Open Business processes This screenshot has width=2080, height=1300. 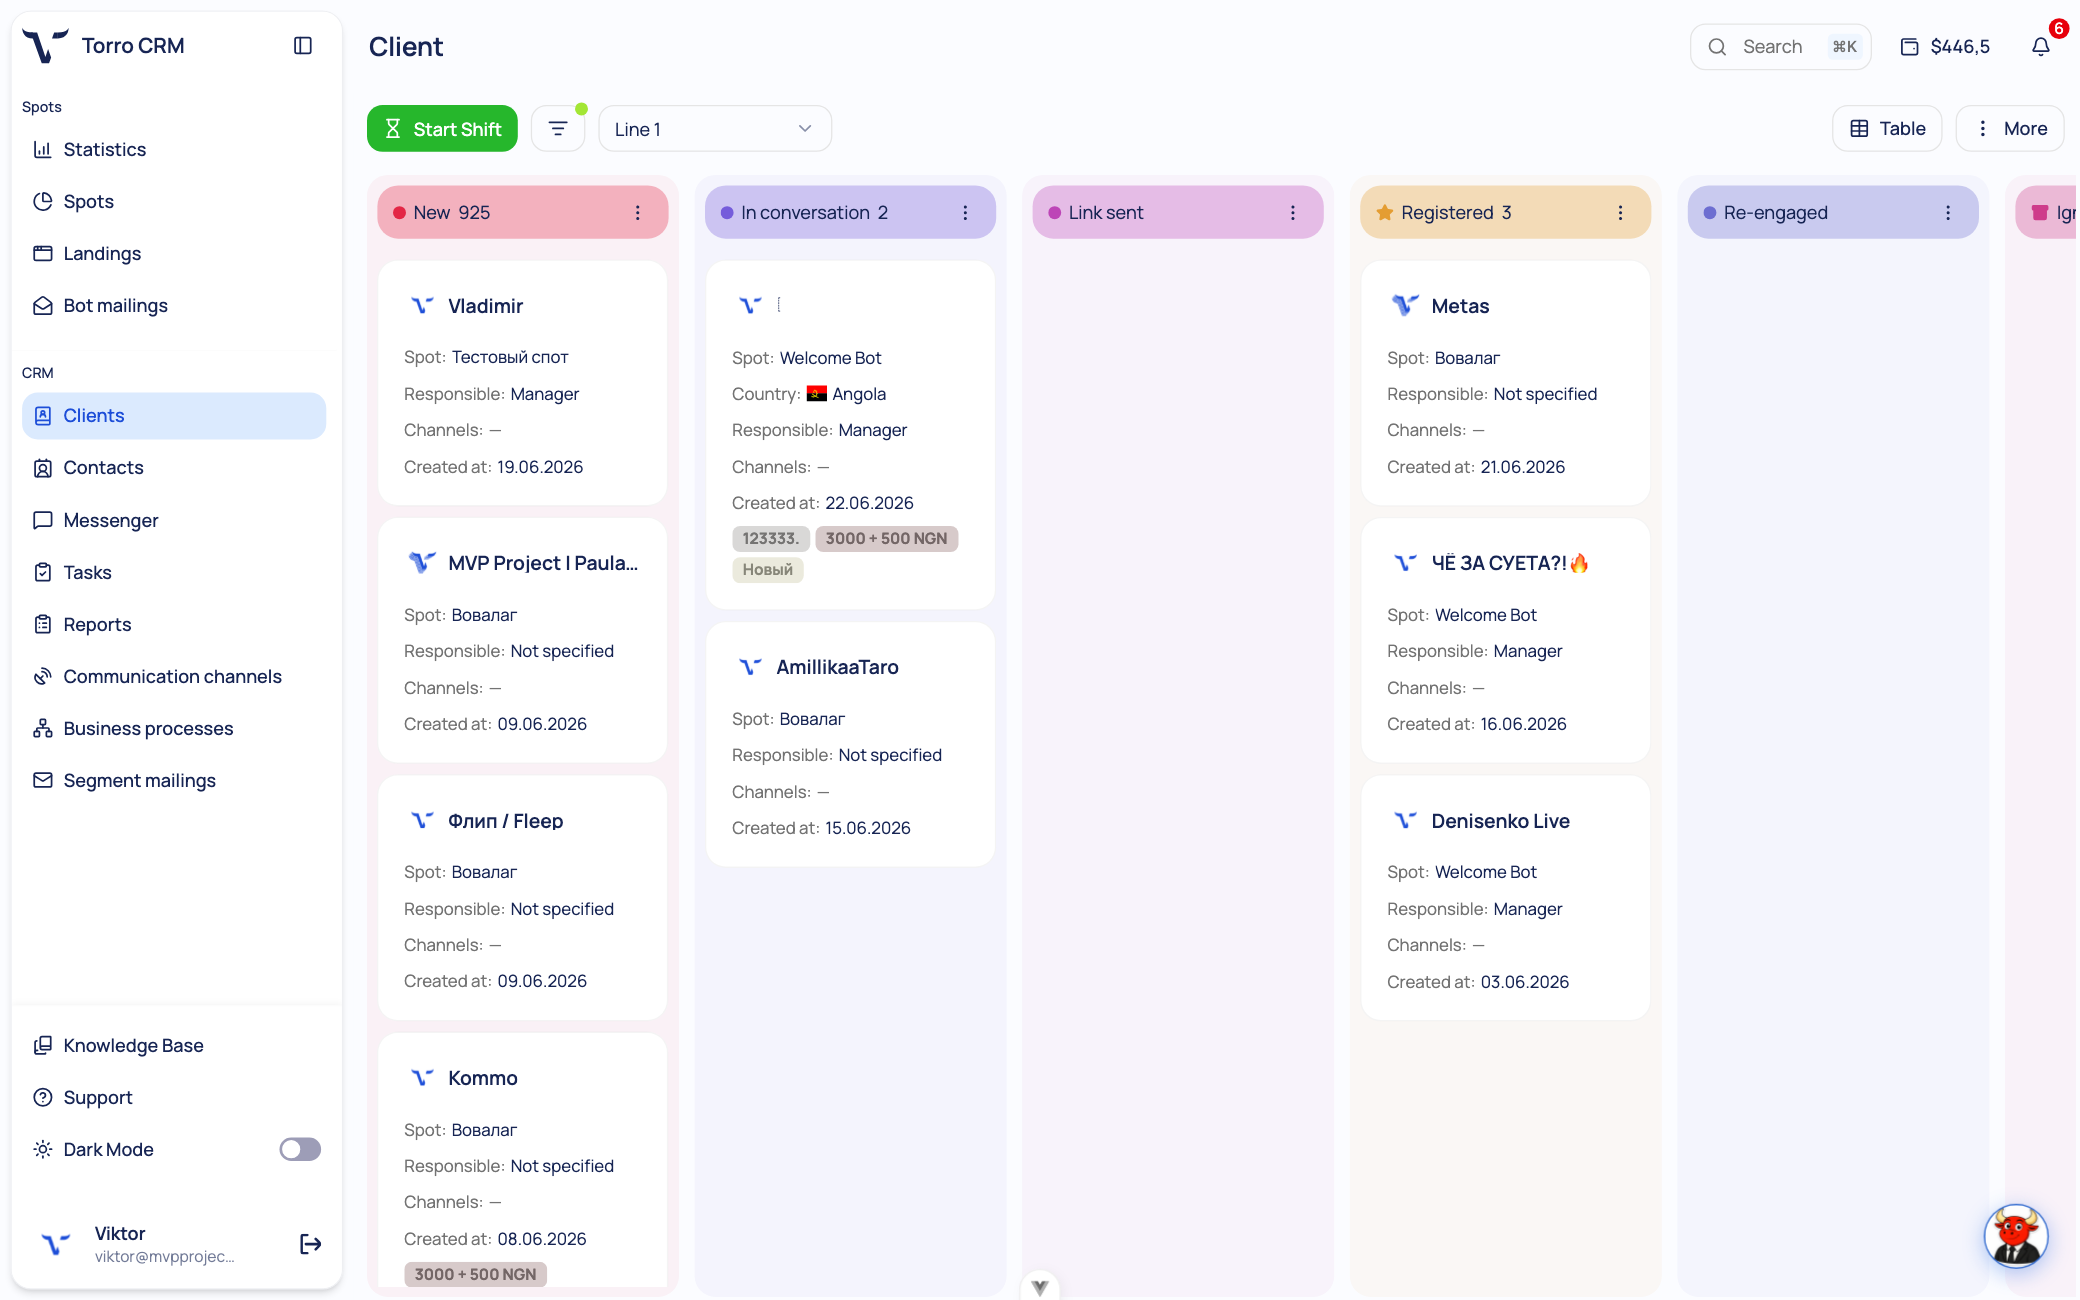174,729
